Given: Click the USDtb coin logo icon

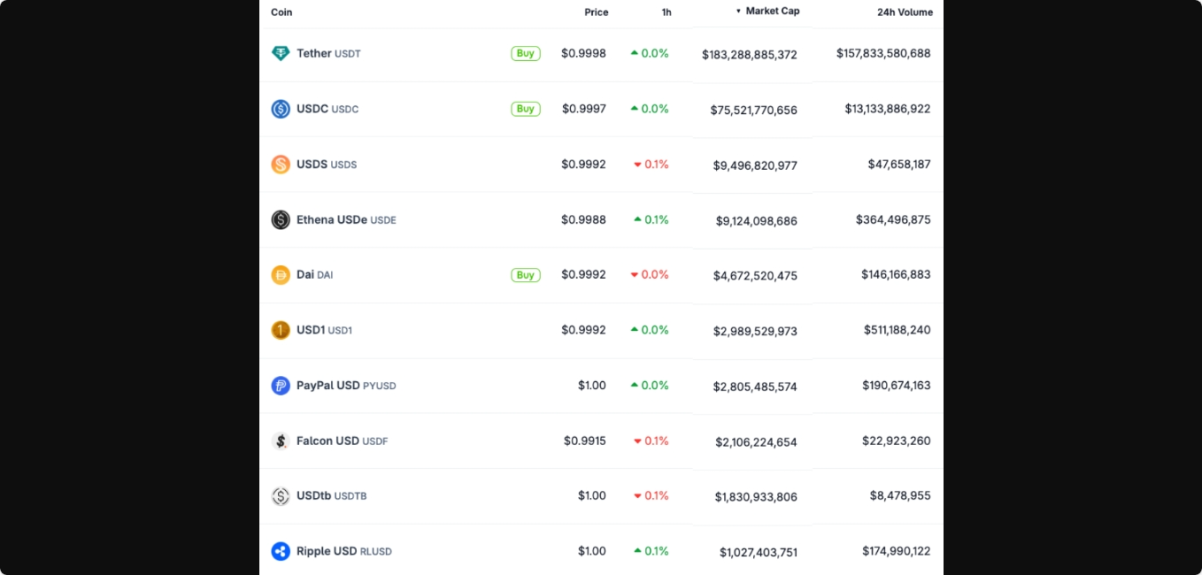Looking at the screenshot, I should [281, 496].
